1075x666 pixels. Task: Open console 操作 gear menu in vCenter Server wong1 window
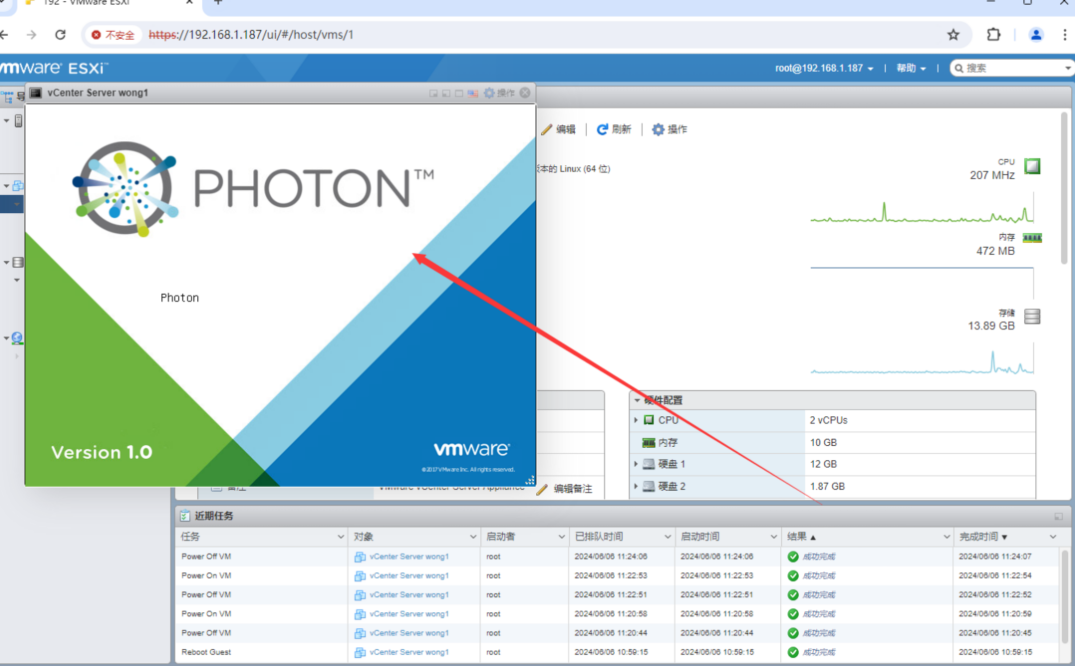[499, 93]
